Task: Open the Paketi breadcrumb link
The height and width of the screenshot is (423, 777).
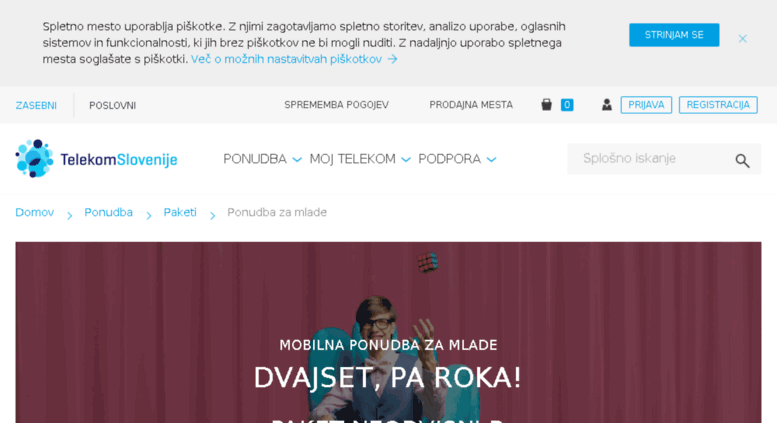Action: (180, 212)
